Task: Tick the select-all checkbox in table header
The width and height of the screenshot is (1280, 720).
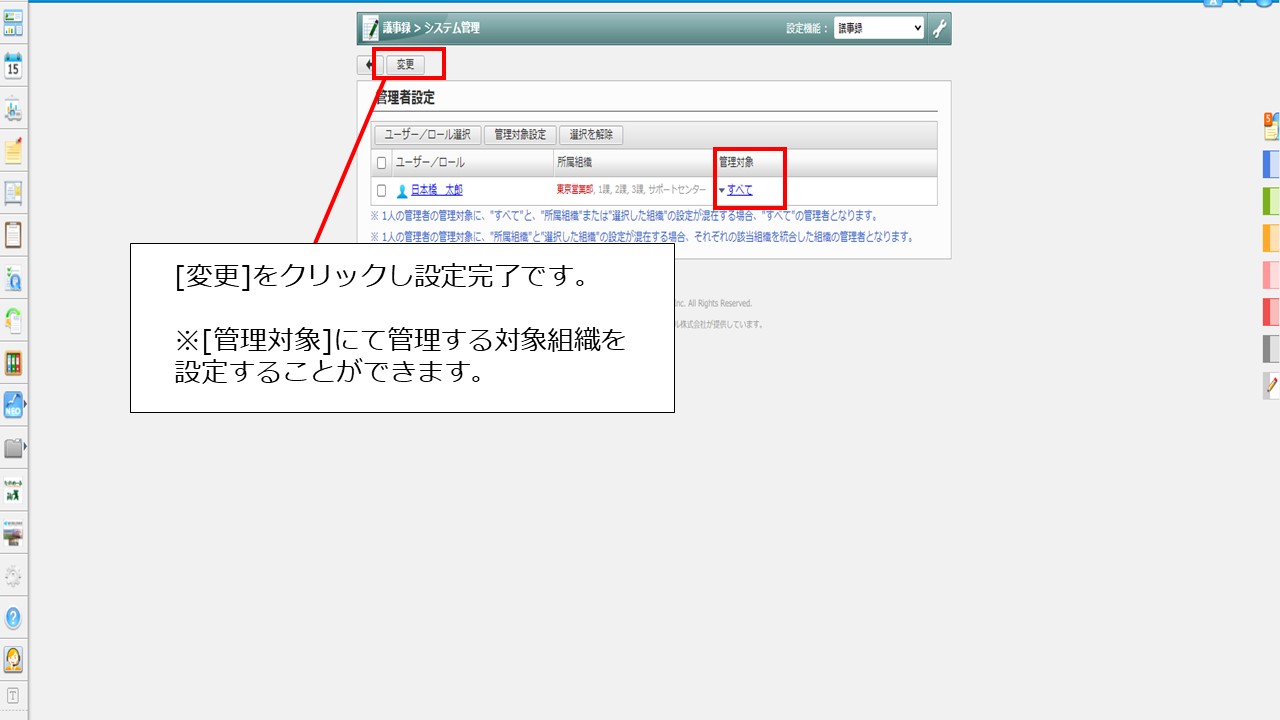Action: coord(382,163)
